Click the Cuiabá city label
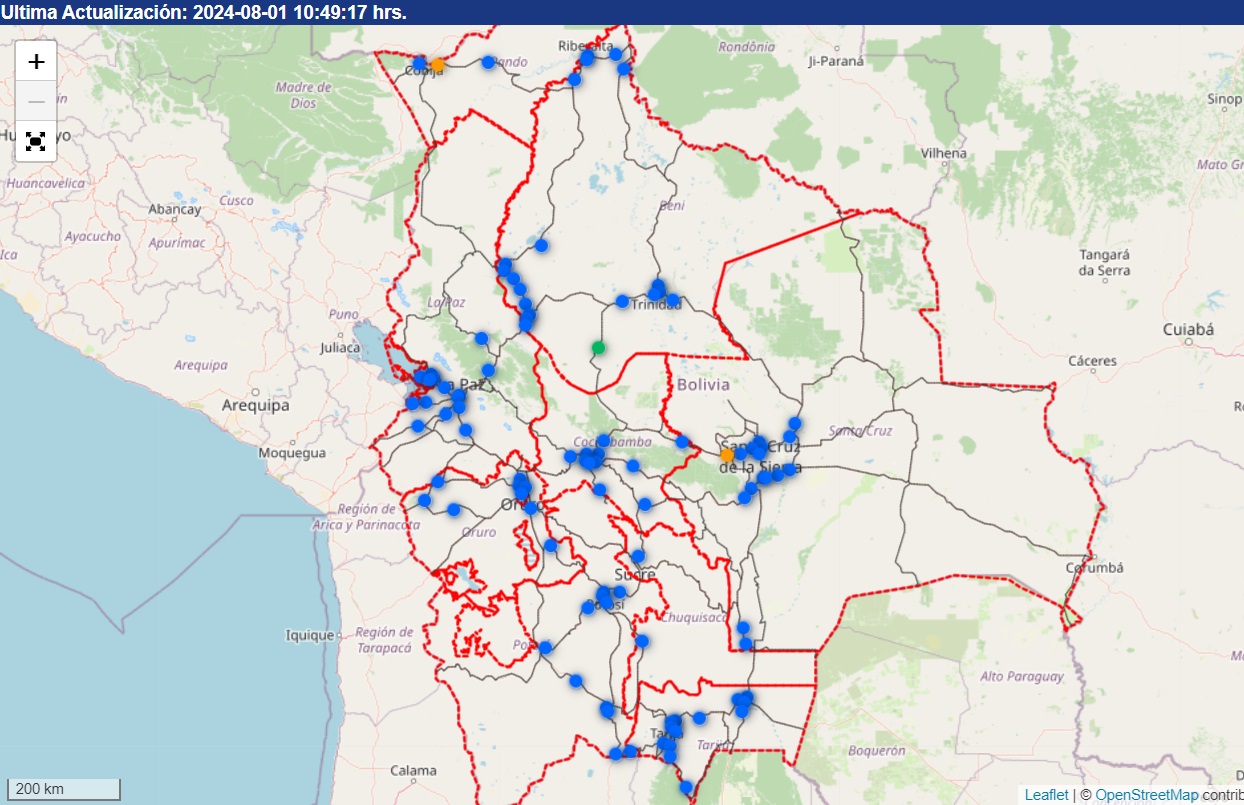The height and width of the screenshot is (805, 1244). coord(1188,329)
